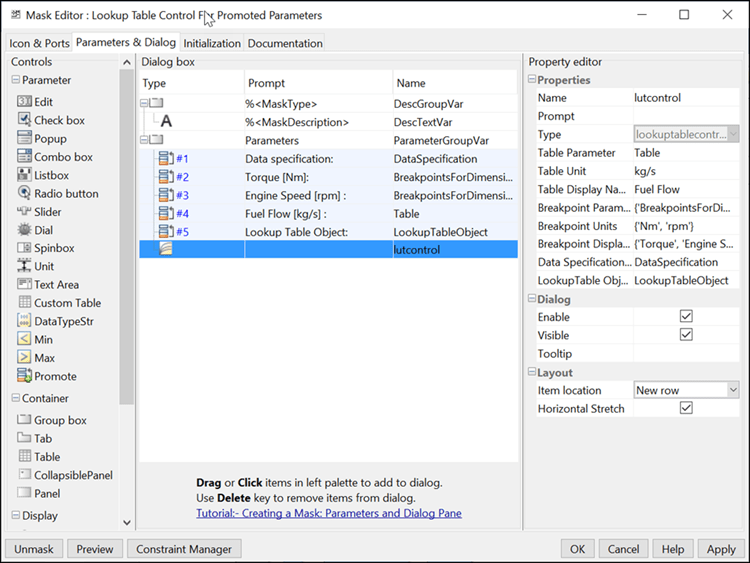Edit the Tooltip property field
The height and width of the screenshot is (563, 750).
[x=686, y=353]
